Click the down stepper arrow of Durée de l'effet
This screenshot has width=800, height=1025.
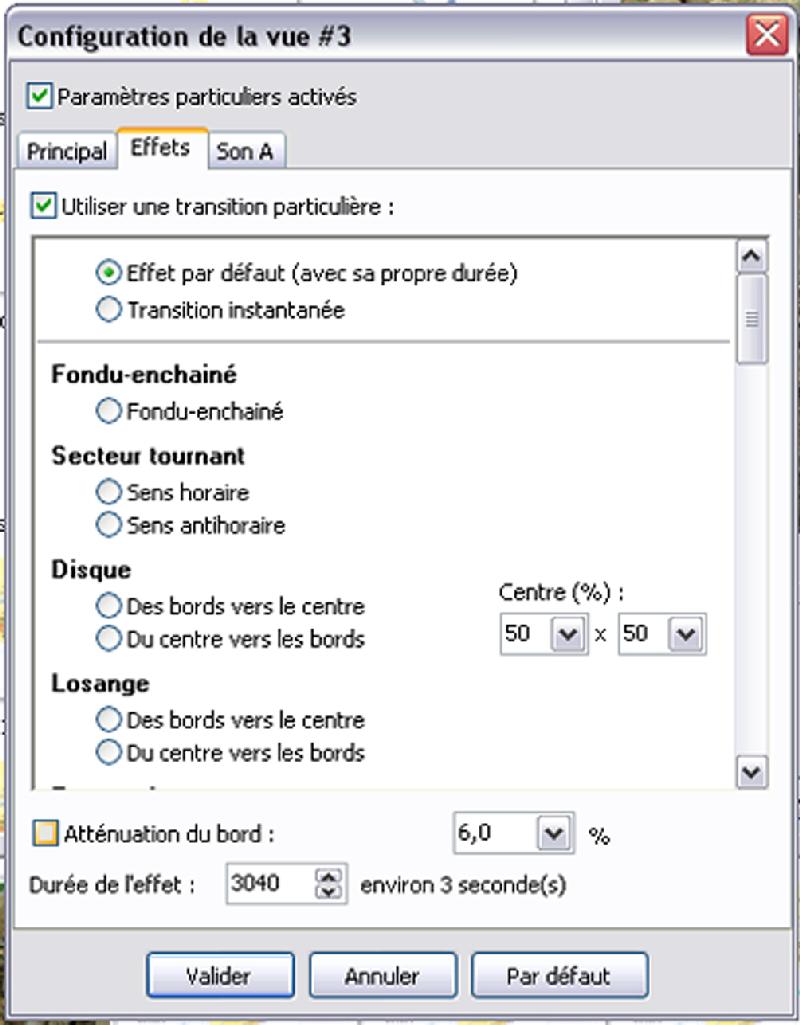(x=329, y=892)
